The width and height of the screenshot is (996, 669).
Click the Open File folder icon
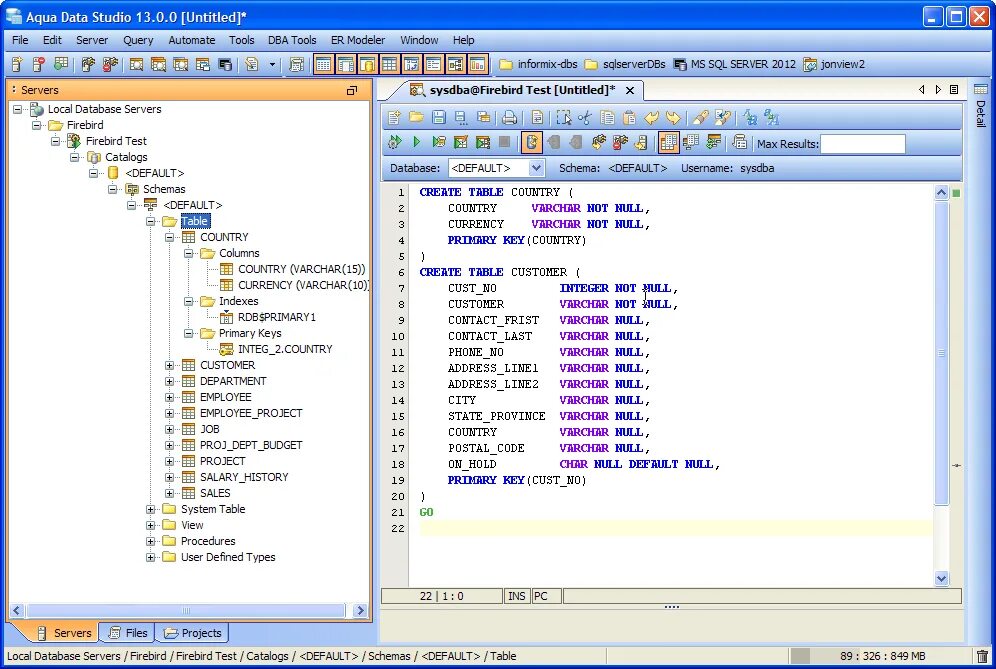418,118
